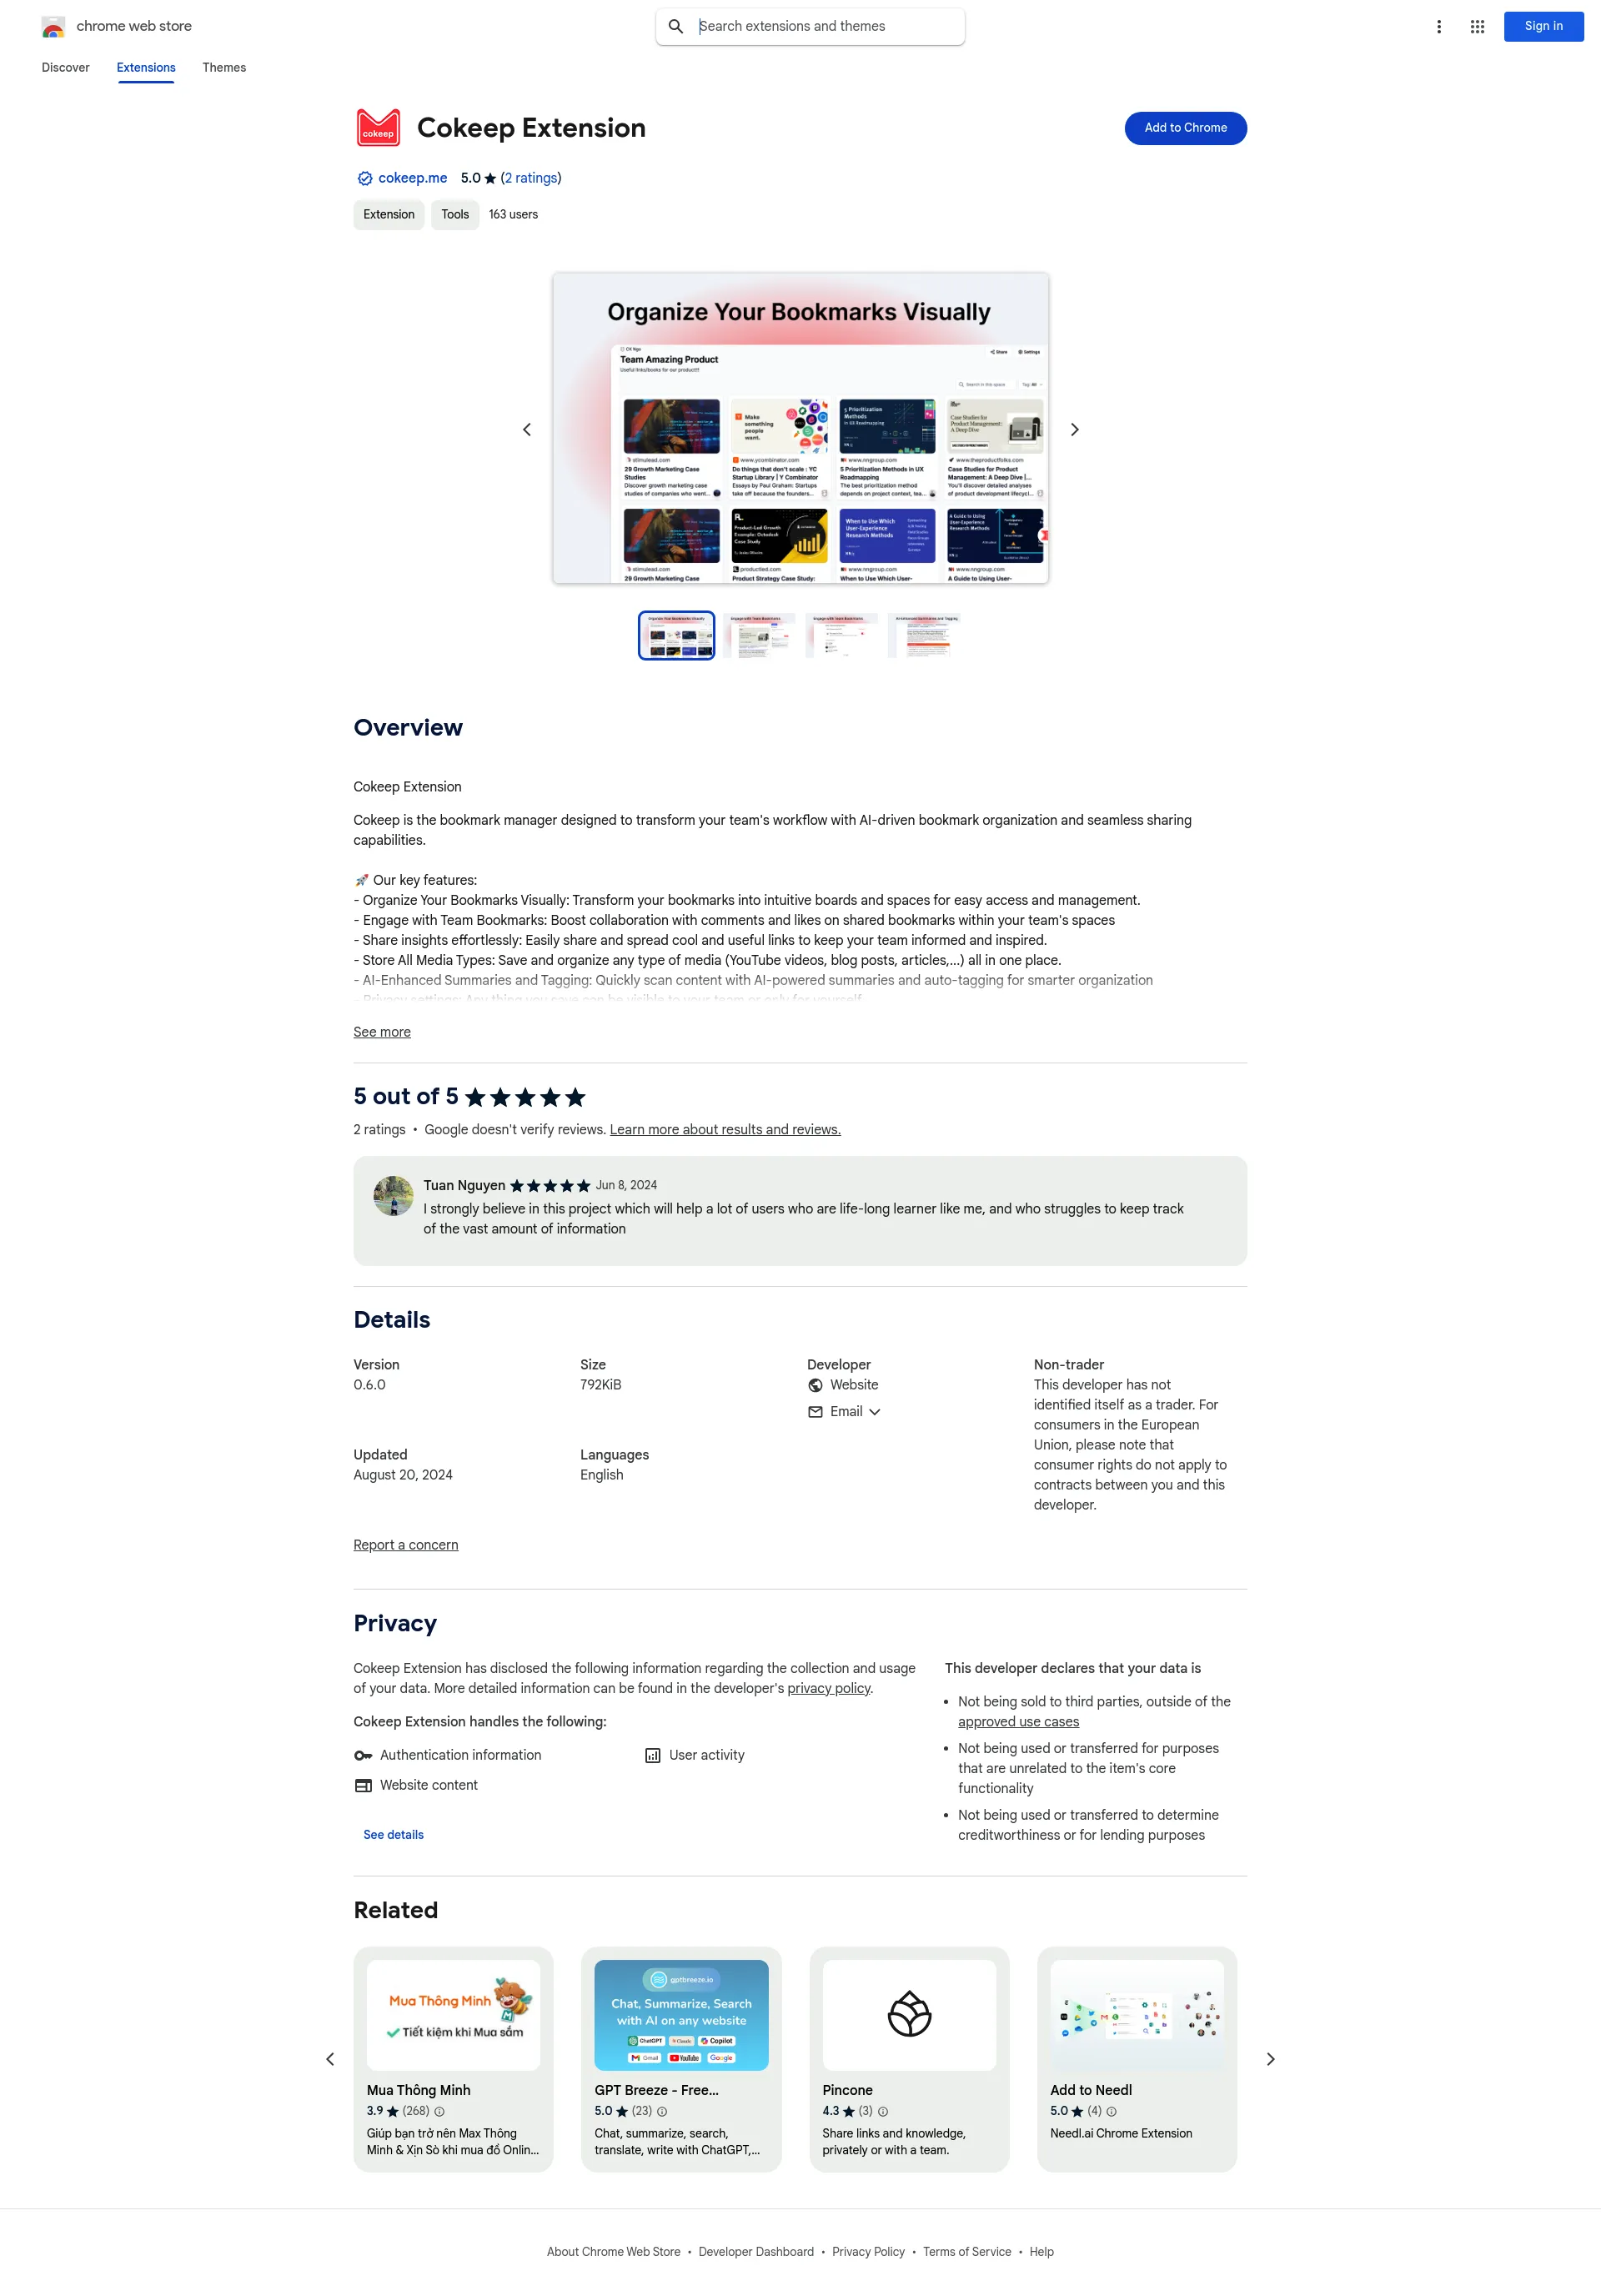
Task: Click the left navigation arrow on main screenshot
Action: (527, 430)
